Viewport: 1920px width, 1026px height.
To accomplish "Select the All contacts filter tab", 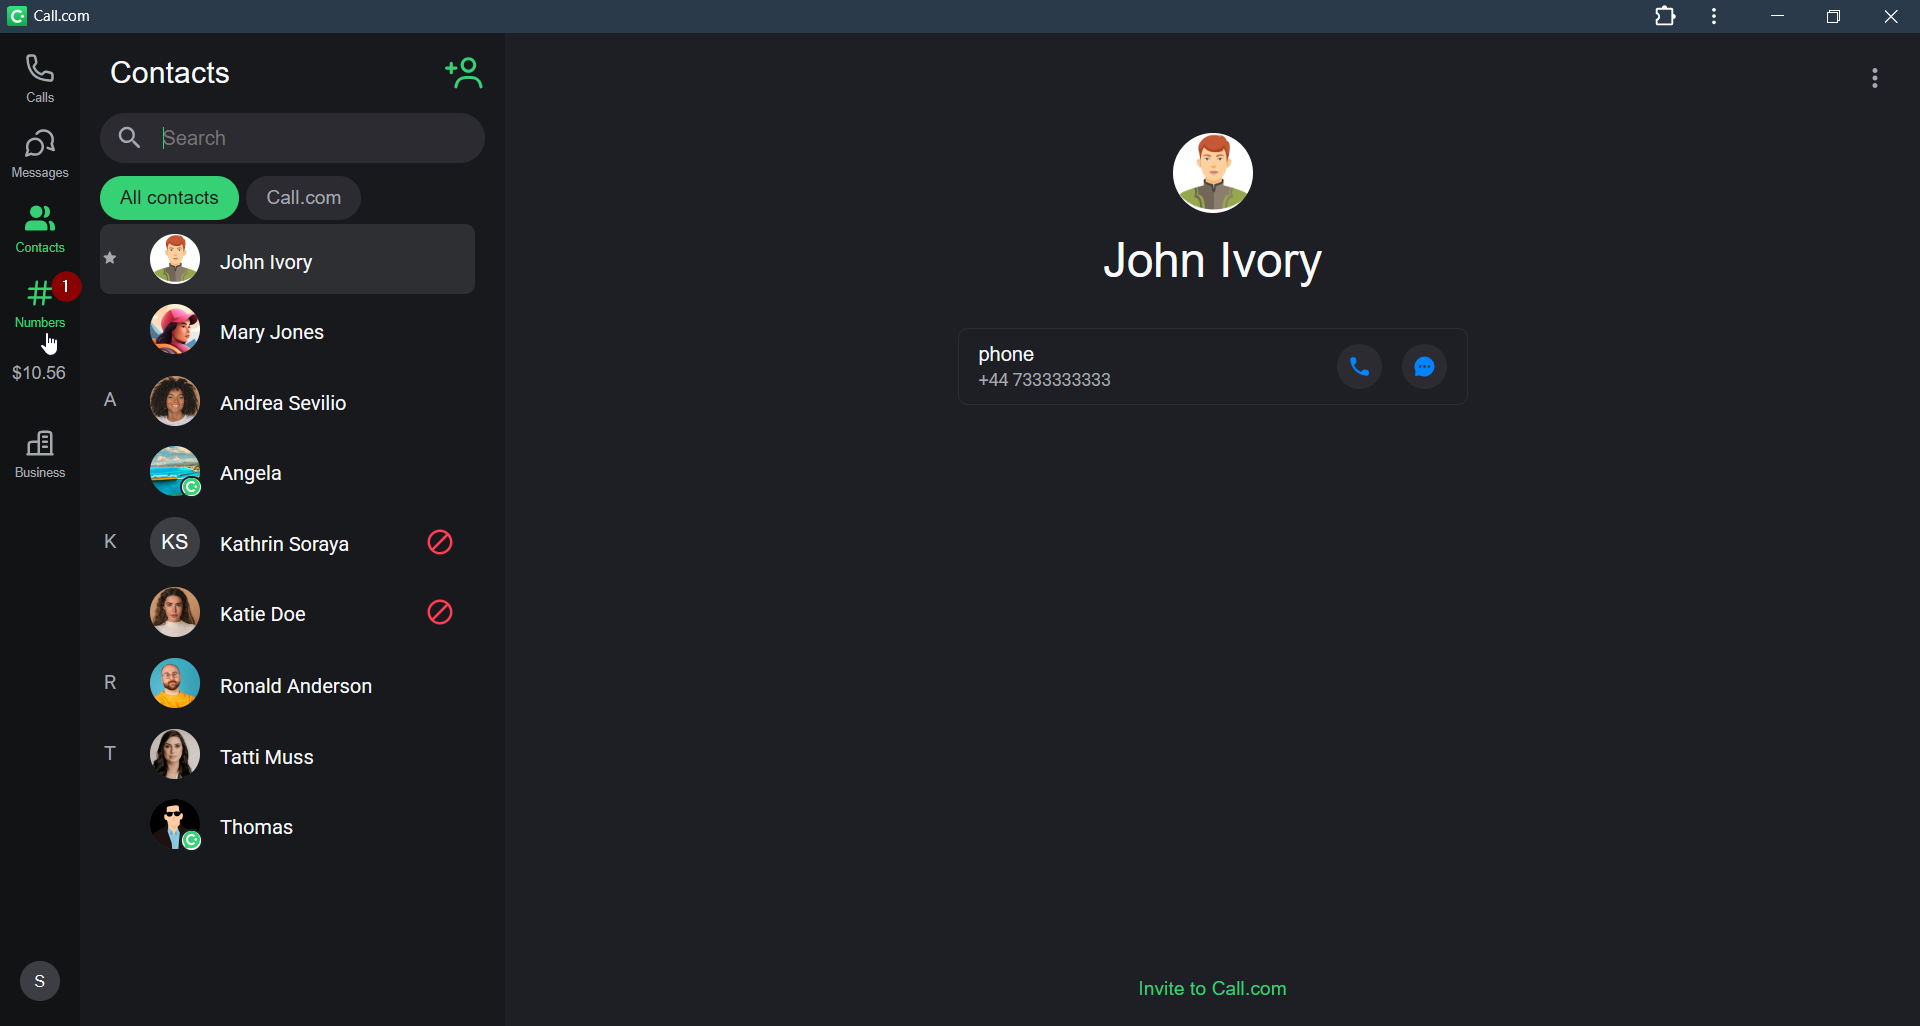I will tap(169, 198).
